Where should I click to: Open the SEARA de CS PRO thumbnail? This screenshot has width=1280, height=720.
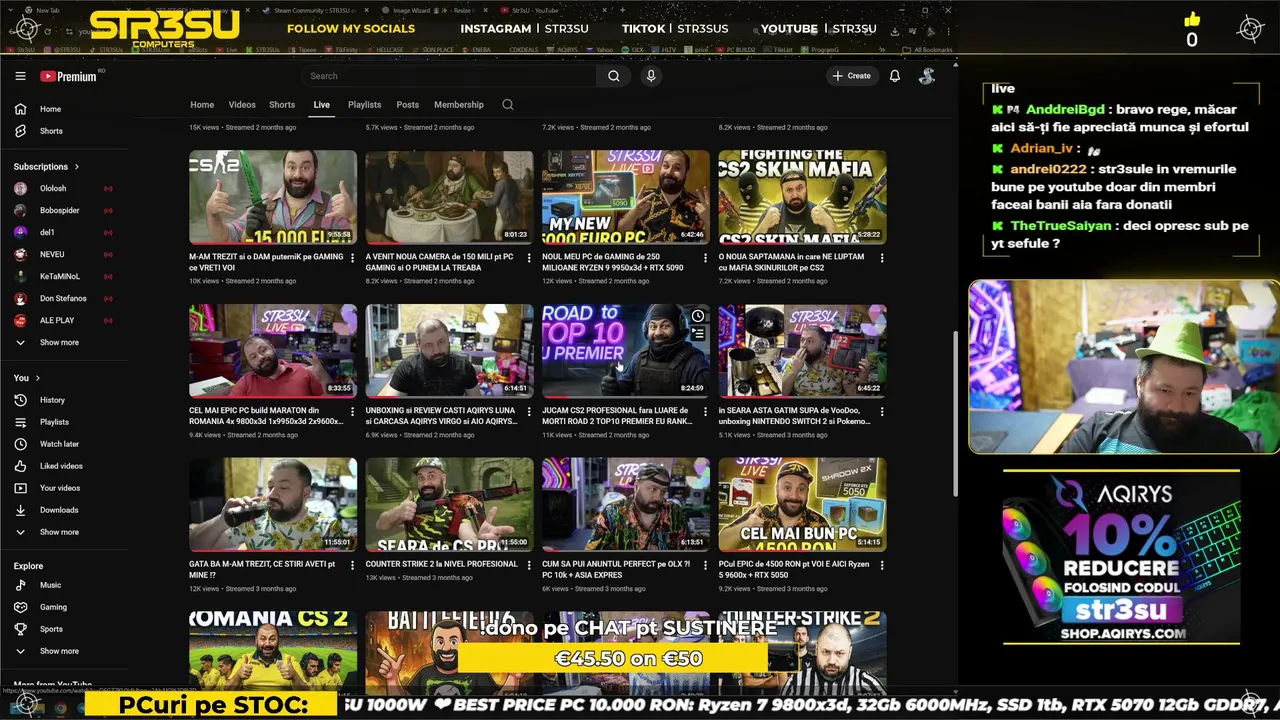(449, 505)
